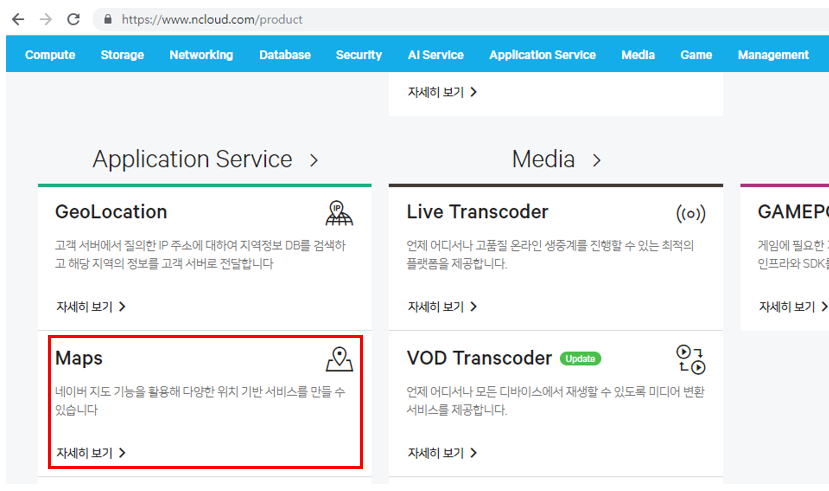Viewport: 829px width, 491px height.
Task: Open the Game nav menu
Action: point(696,54)
